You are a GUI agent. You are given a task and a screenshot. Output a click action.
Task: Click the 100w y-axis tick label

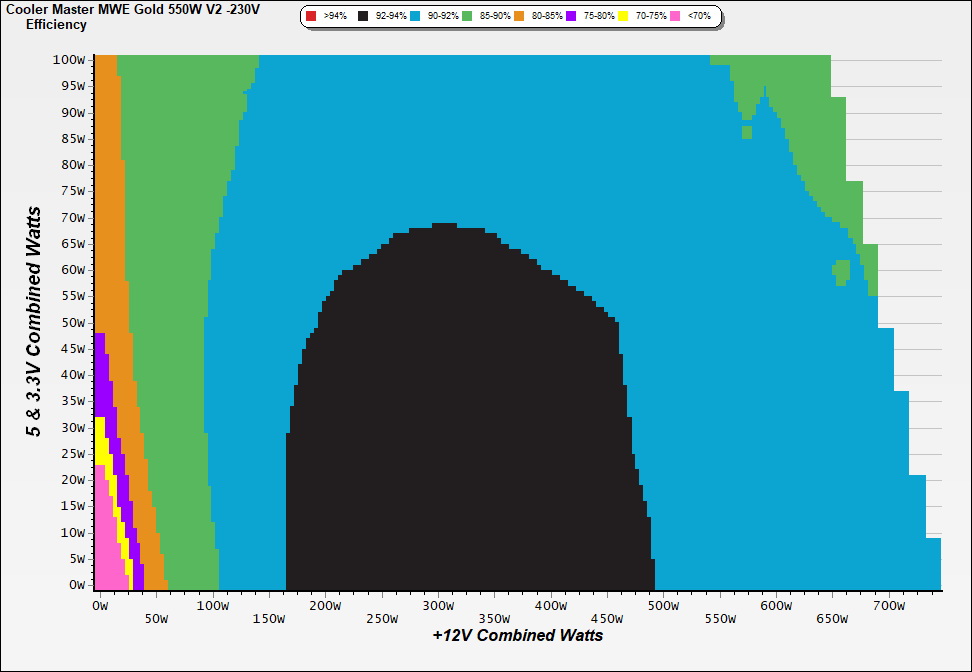(x=69, y=60)
